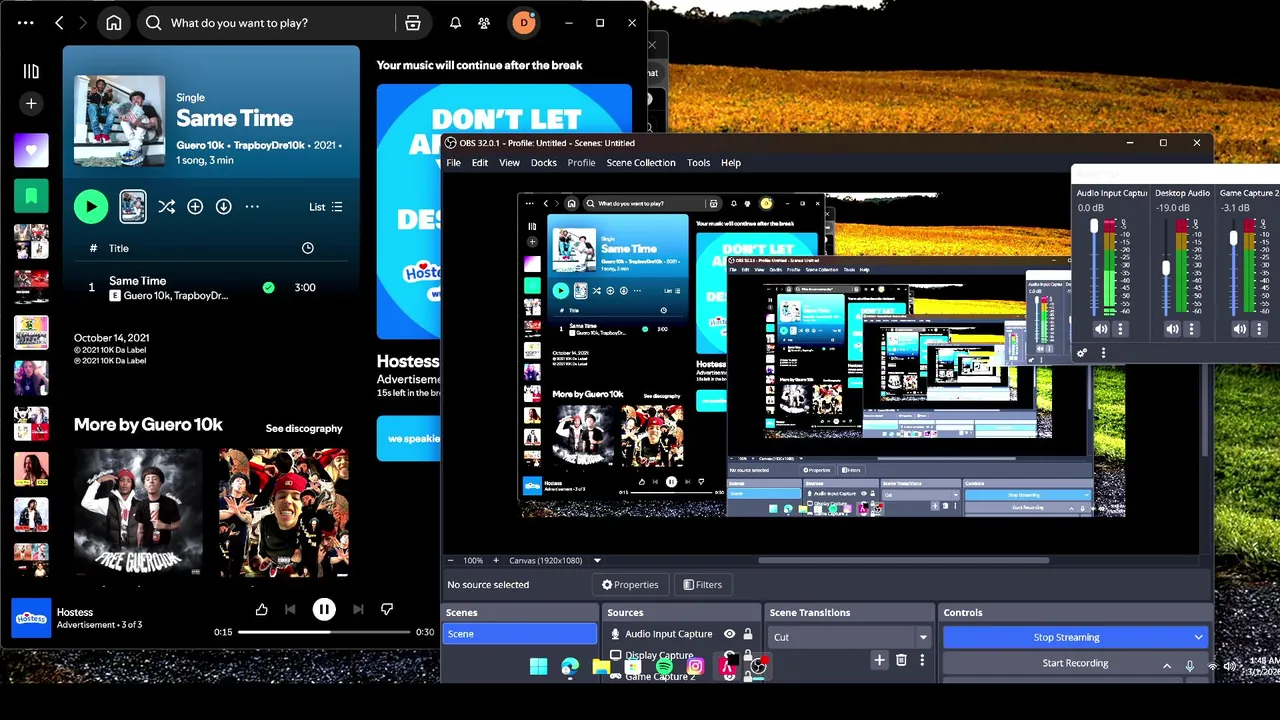Open source Properties button
1280x720 pixels.
pos(630,585)
